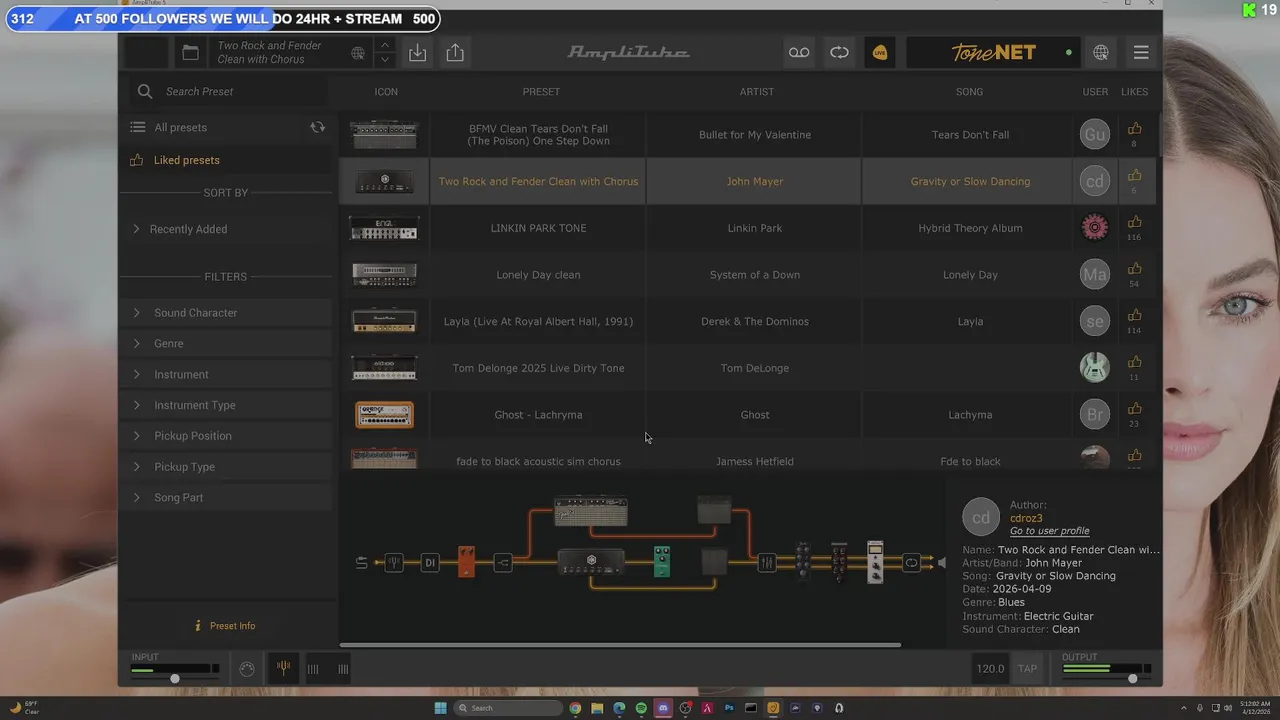Click the save preset download icon
Viewport: 1280px width, 720px height.
coord(417,53)
